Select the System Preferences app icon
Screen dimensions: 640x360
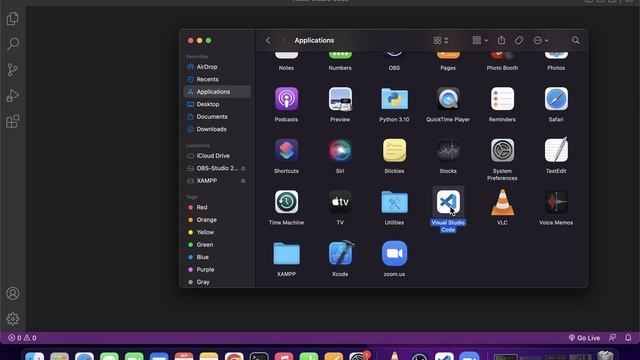coord(502,150)
